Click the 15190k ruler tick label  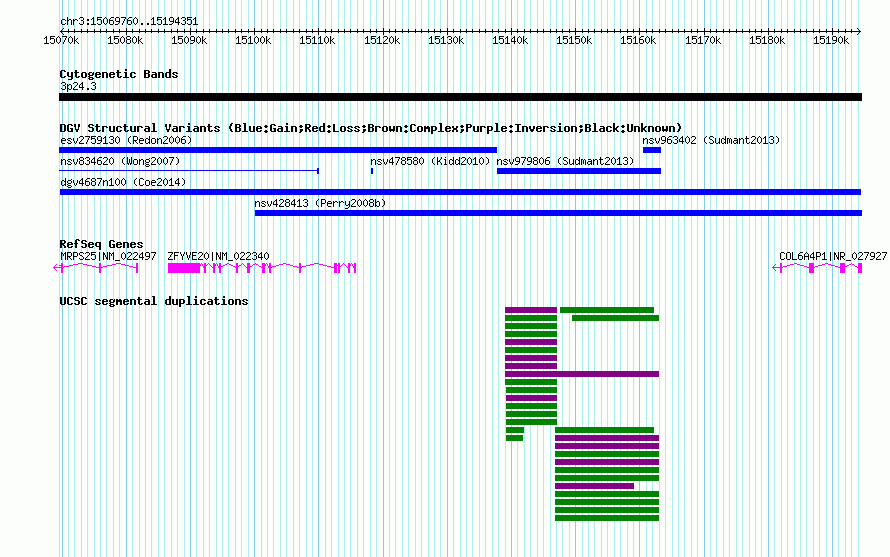tap(832, 40)
